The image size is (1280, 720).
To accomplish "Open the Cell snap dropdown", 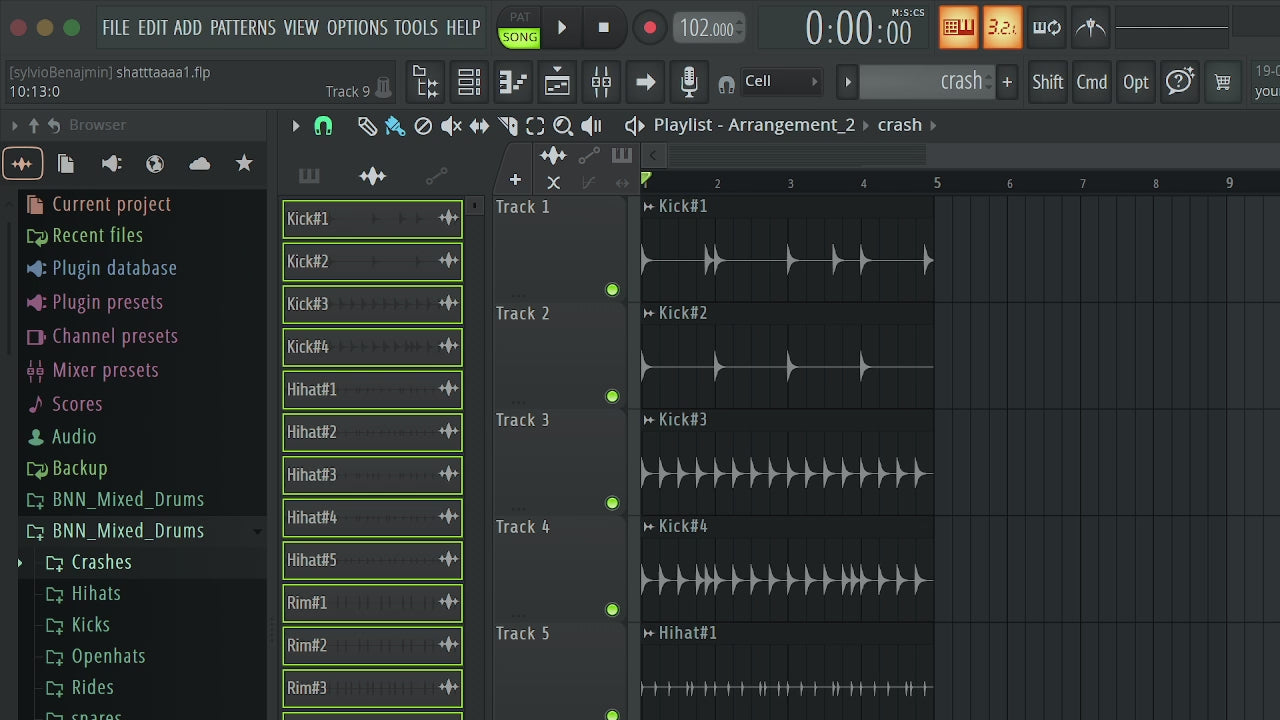I will click(782, 82).
